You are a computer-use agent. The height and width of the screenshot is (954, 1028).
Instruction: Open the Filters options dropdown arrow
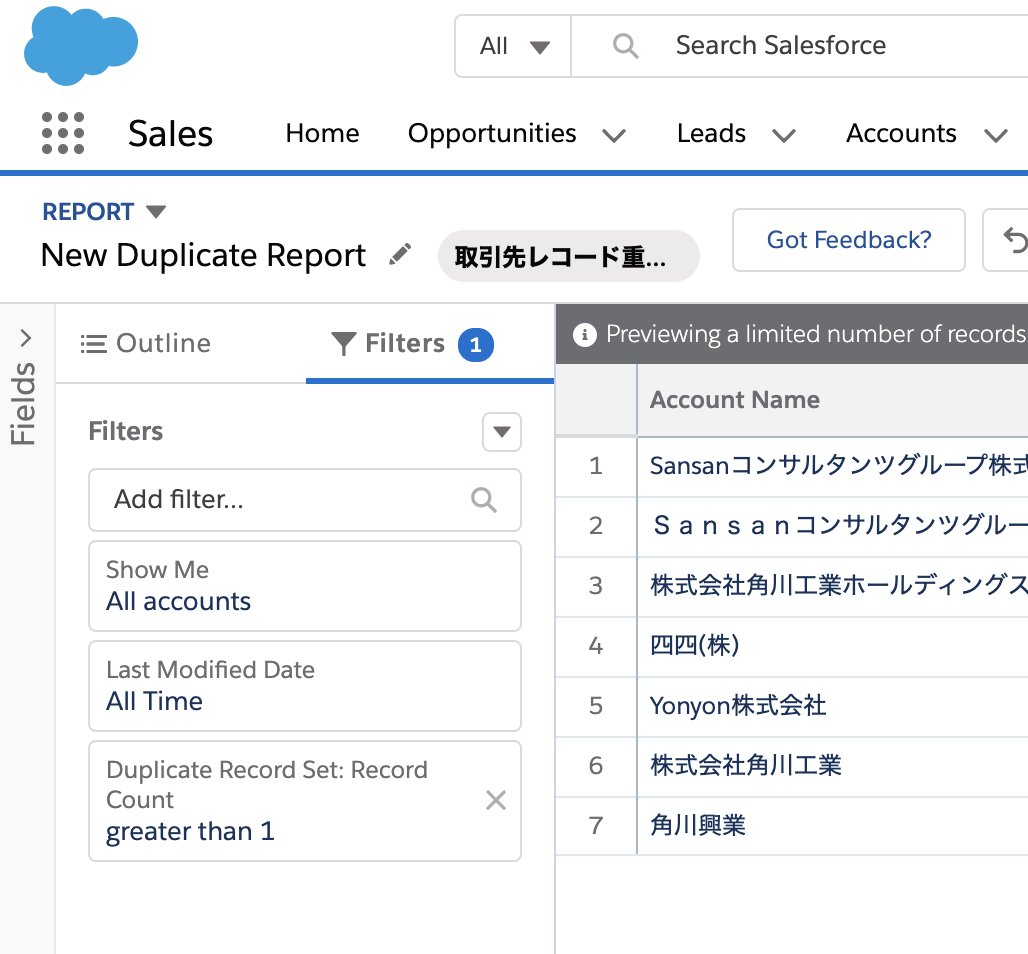[x=502, y=432]
